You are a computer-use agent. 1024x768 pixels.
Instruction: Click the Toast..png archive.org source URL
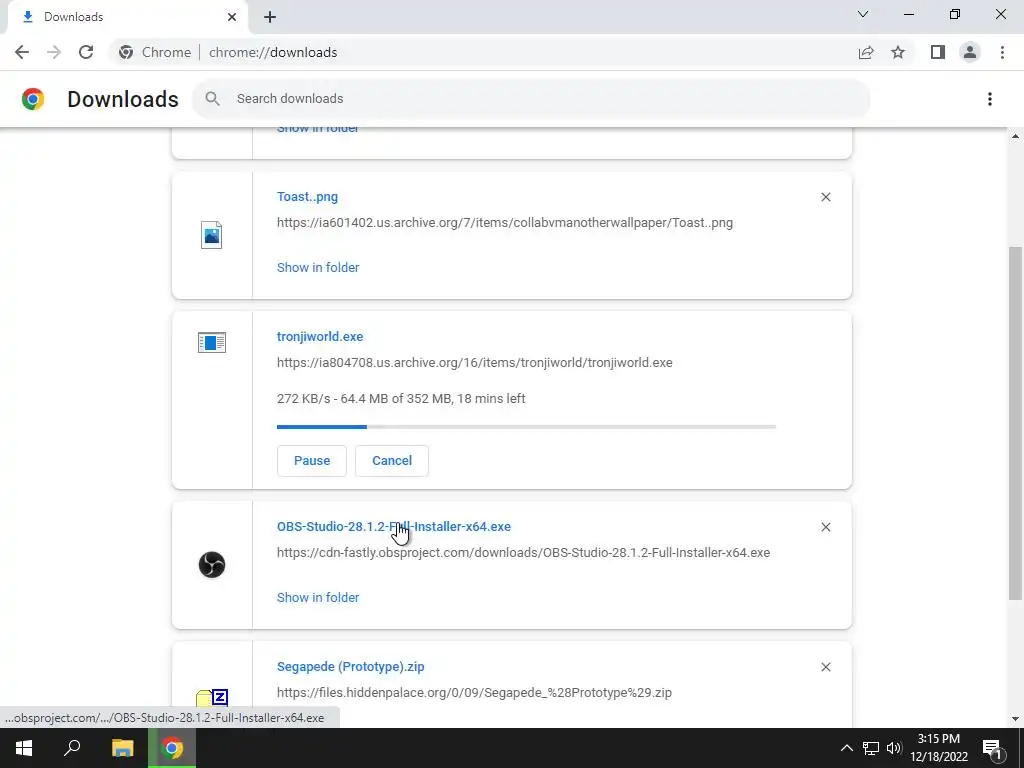pos(505,223)
